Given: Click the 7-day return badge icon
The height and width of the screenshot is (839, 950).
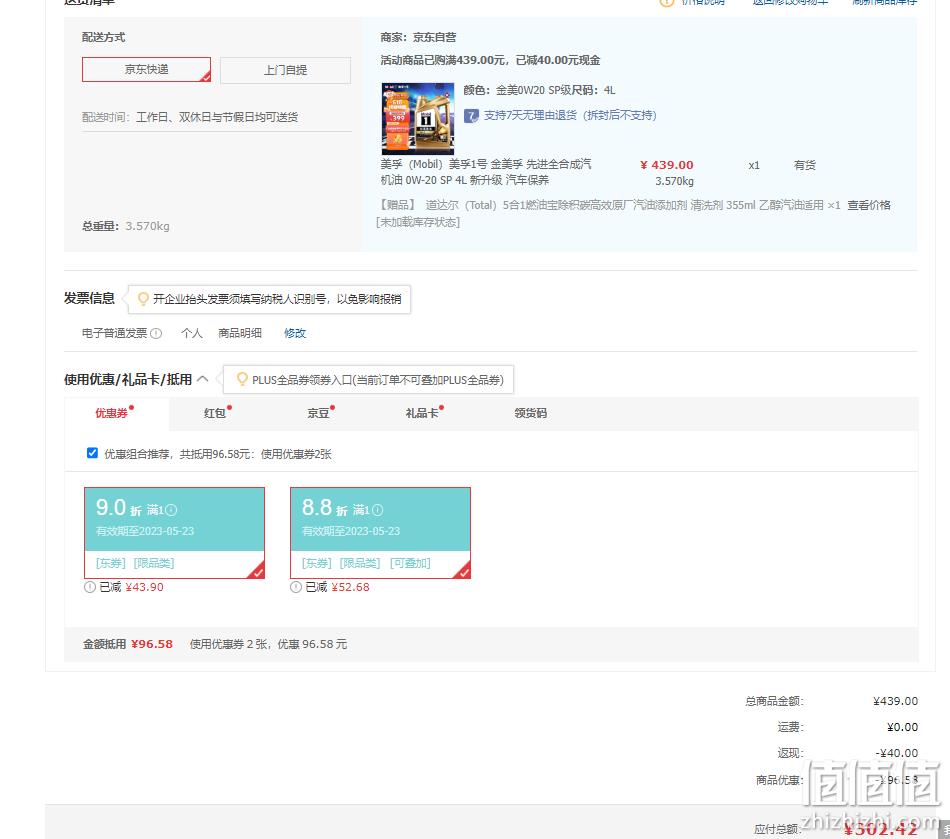Looking at the screenshot, I should click(471, 116).
